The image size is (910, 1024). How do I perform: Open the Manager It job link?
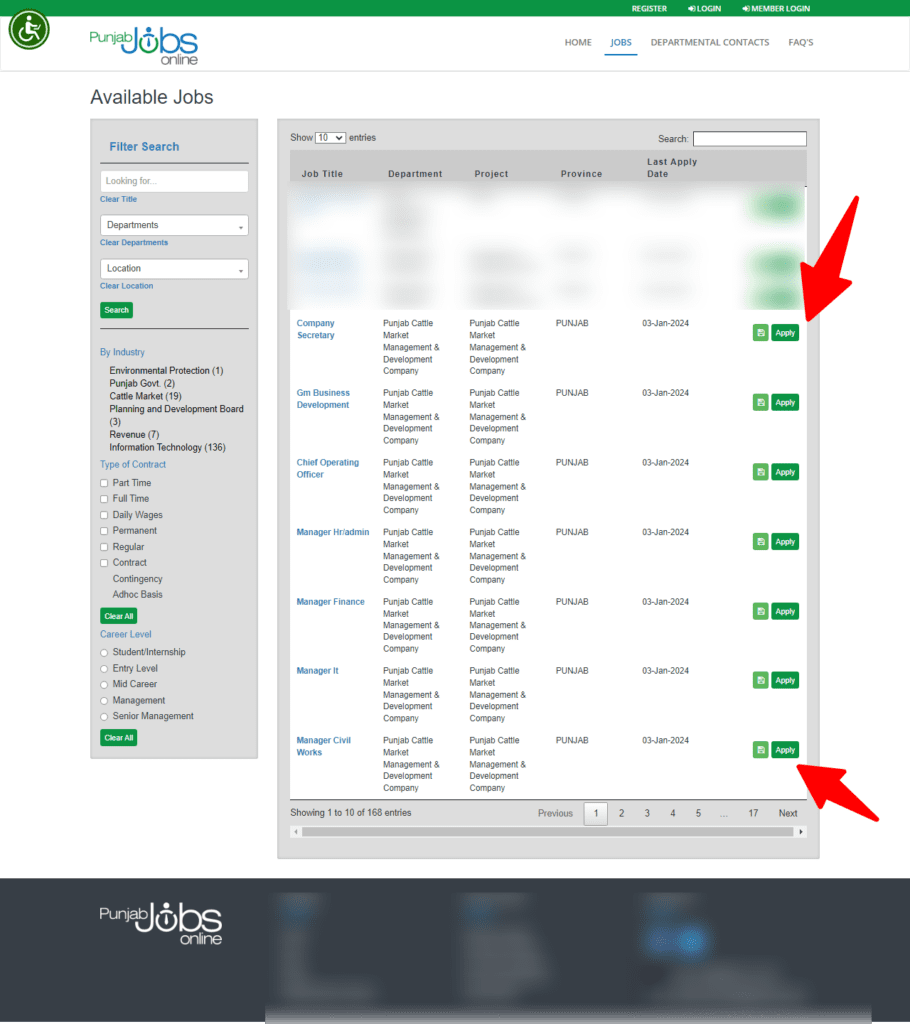point(317,671)
